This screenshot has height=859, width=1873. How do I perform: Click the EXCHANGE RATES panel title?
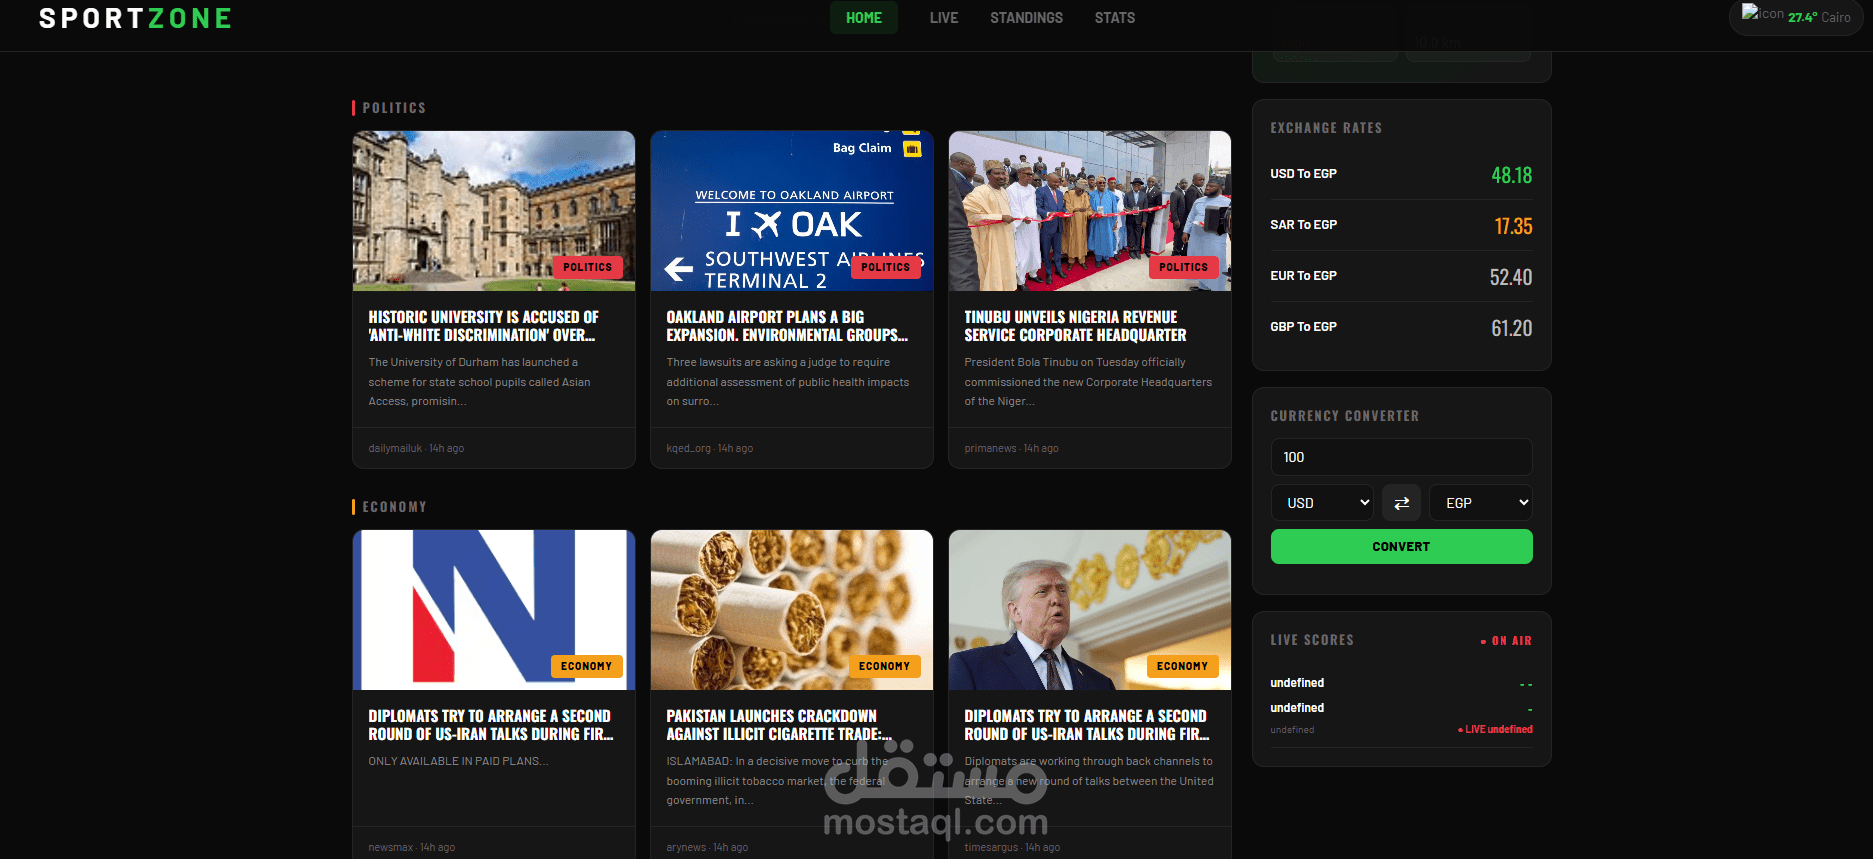click(x=1326, y=128)
